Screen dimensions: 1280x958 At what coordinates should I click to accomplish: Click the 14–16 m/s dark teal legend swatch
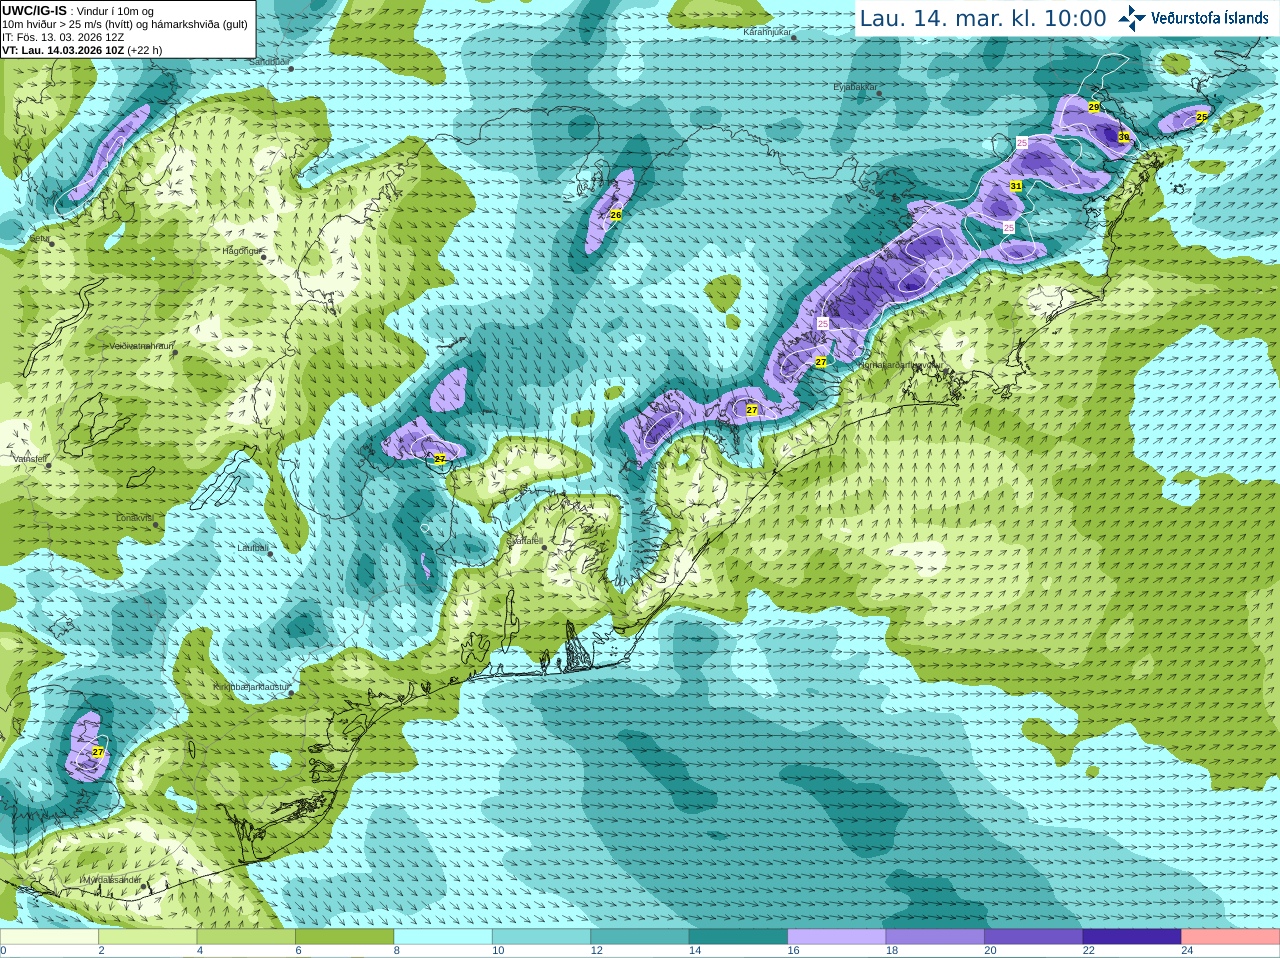click(738, 937)
